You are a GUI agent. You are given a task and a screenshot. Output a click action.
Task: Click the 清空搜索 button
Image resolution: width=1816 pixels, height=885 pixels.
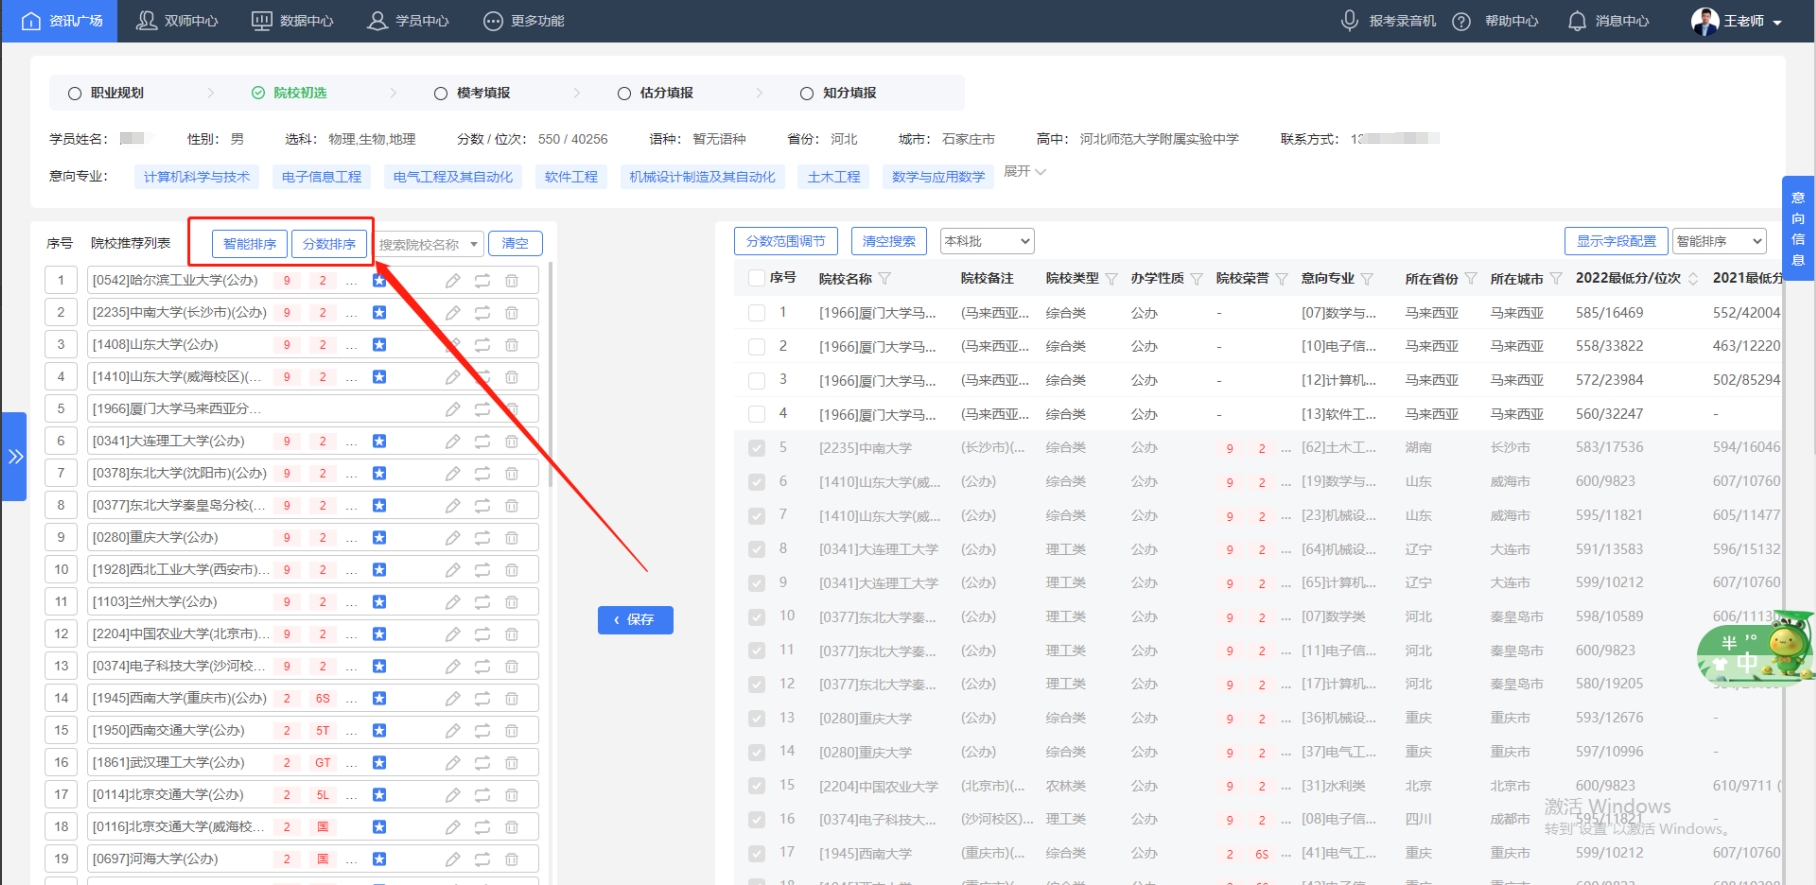point(889,241)
